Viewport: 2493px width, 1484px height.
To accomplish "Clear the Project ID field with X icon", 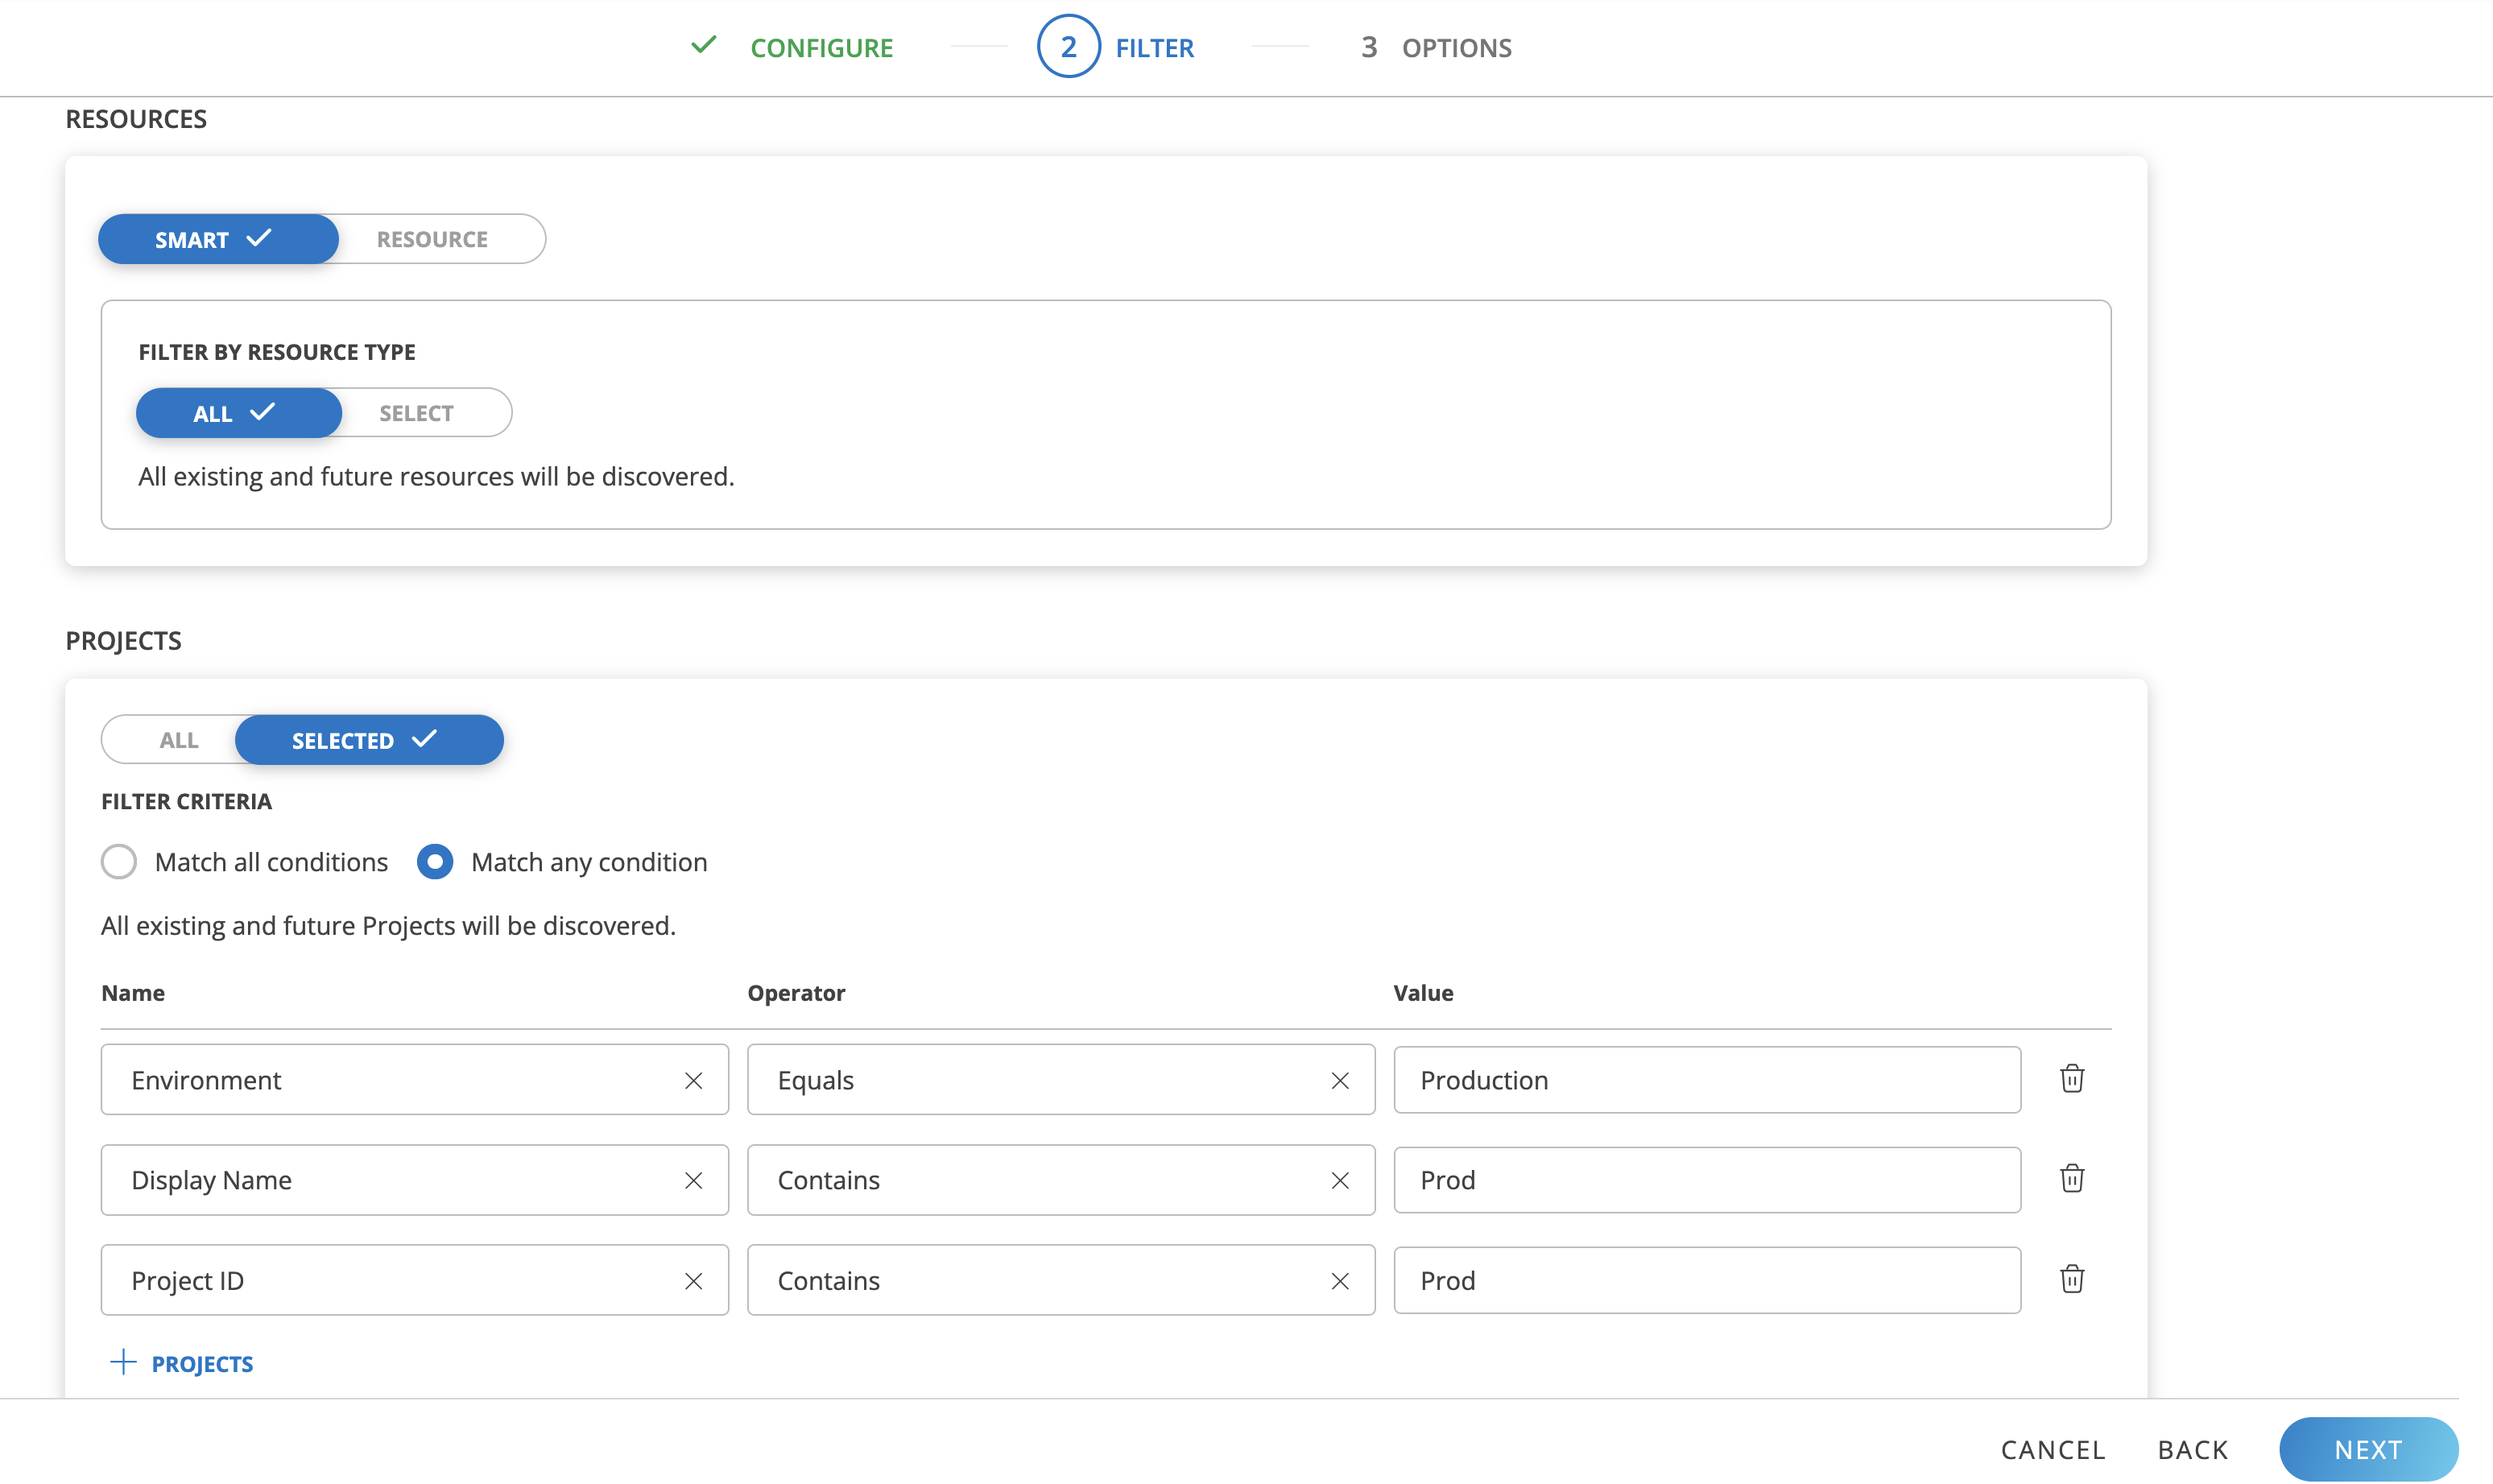I will (693, 1281).
